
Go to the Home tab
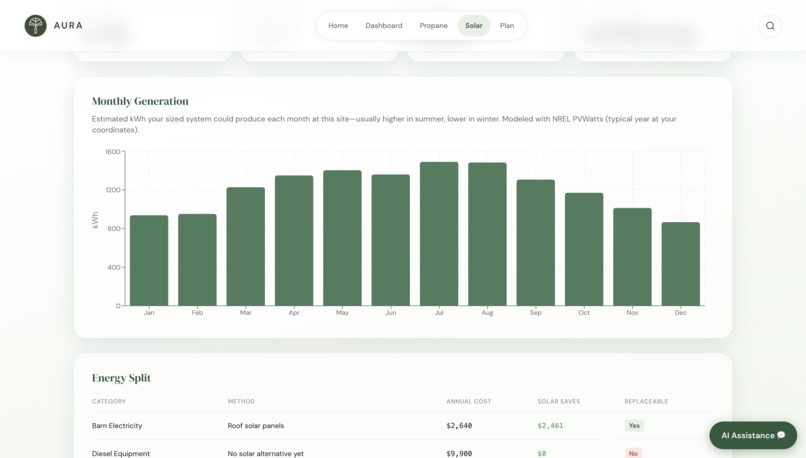point(338,26)
